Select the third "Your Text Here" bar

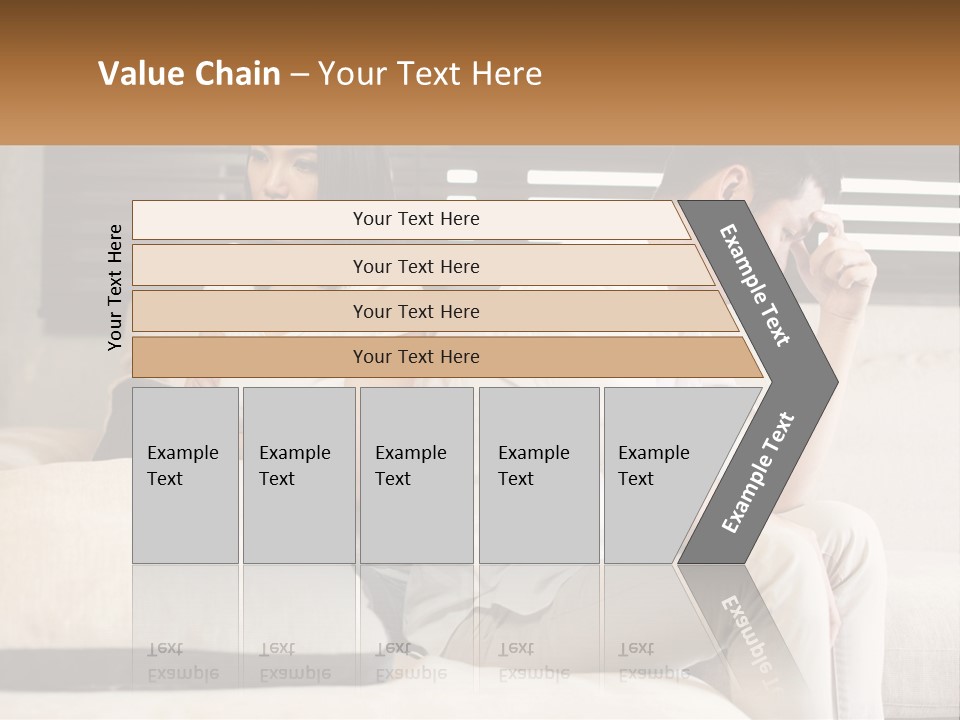coord(415,312)
